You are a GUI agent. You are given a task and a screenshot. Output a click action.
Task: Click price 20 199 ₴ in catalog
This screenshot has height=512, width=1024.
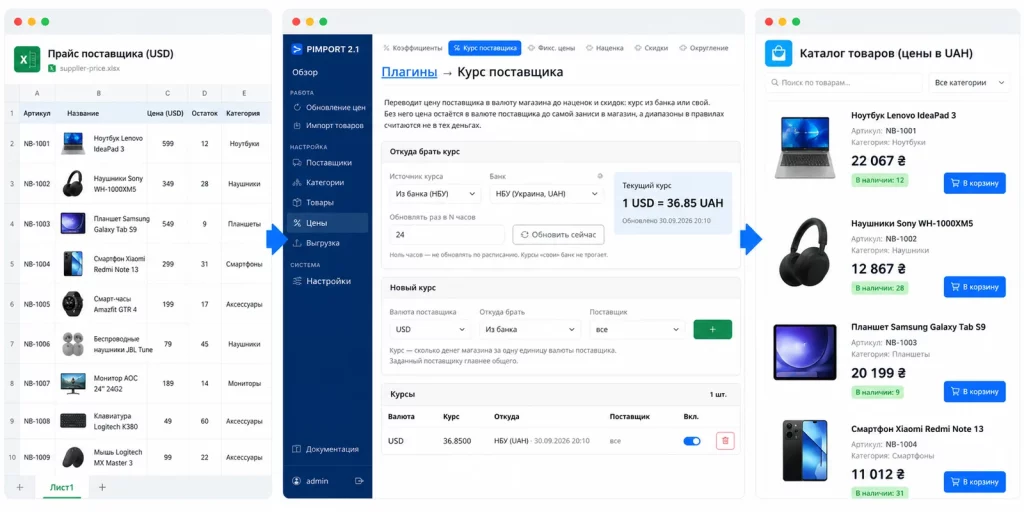point(878,373)
